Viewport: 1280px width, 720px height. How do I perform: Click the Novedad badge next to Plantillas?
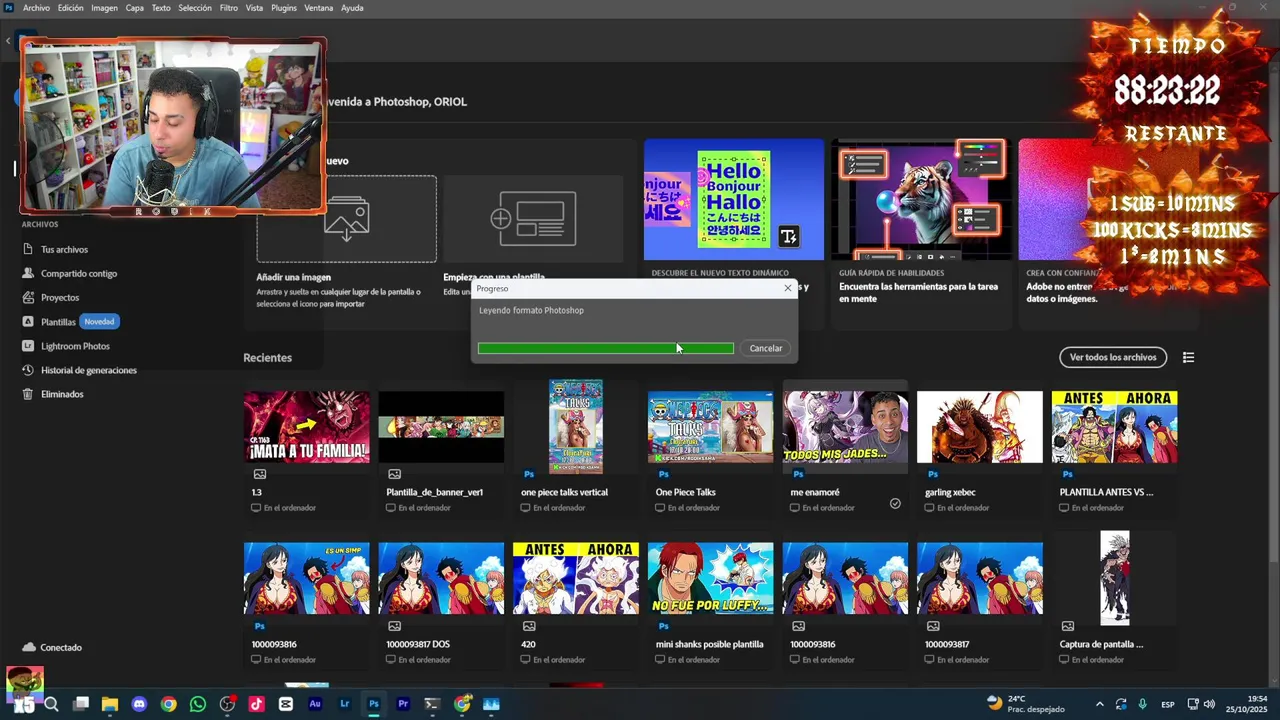coord(99,322)
